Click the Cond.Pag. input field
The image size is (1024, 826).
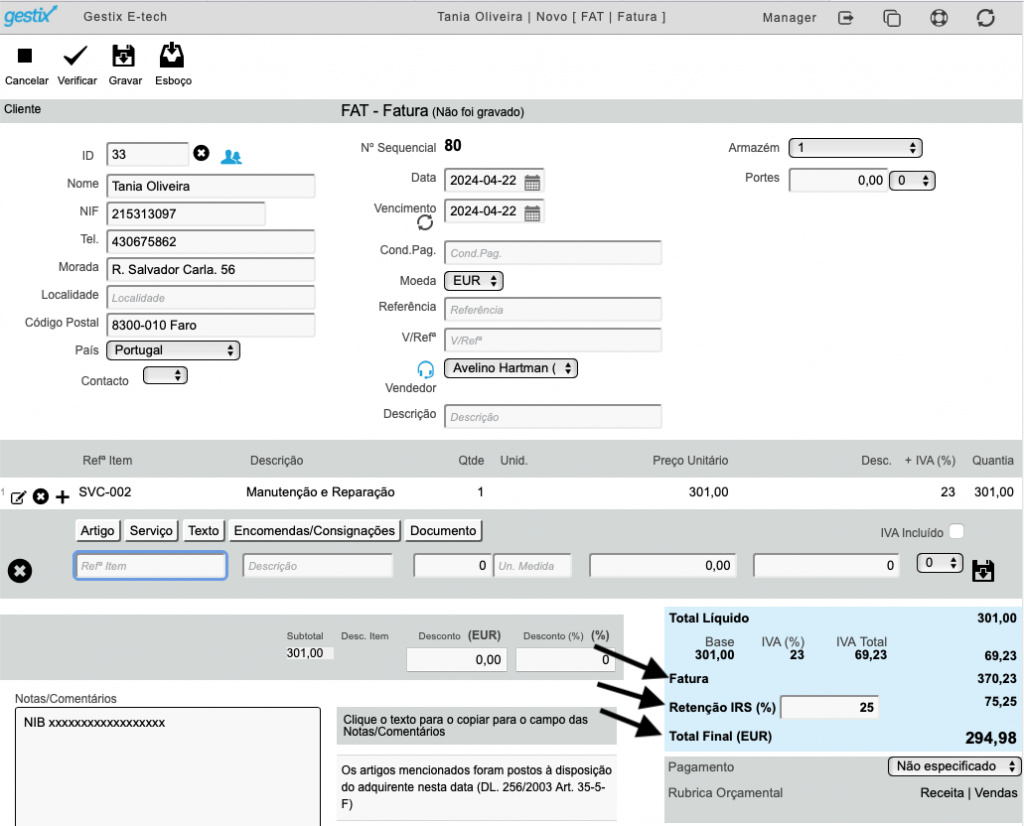(552, 253)
